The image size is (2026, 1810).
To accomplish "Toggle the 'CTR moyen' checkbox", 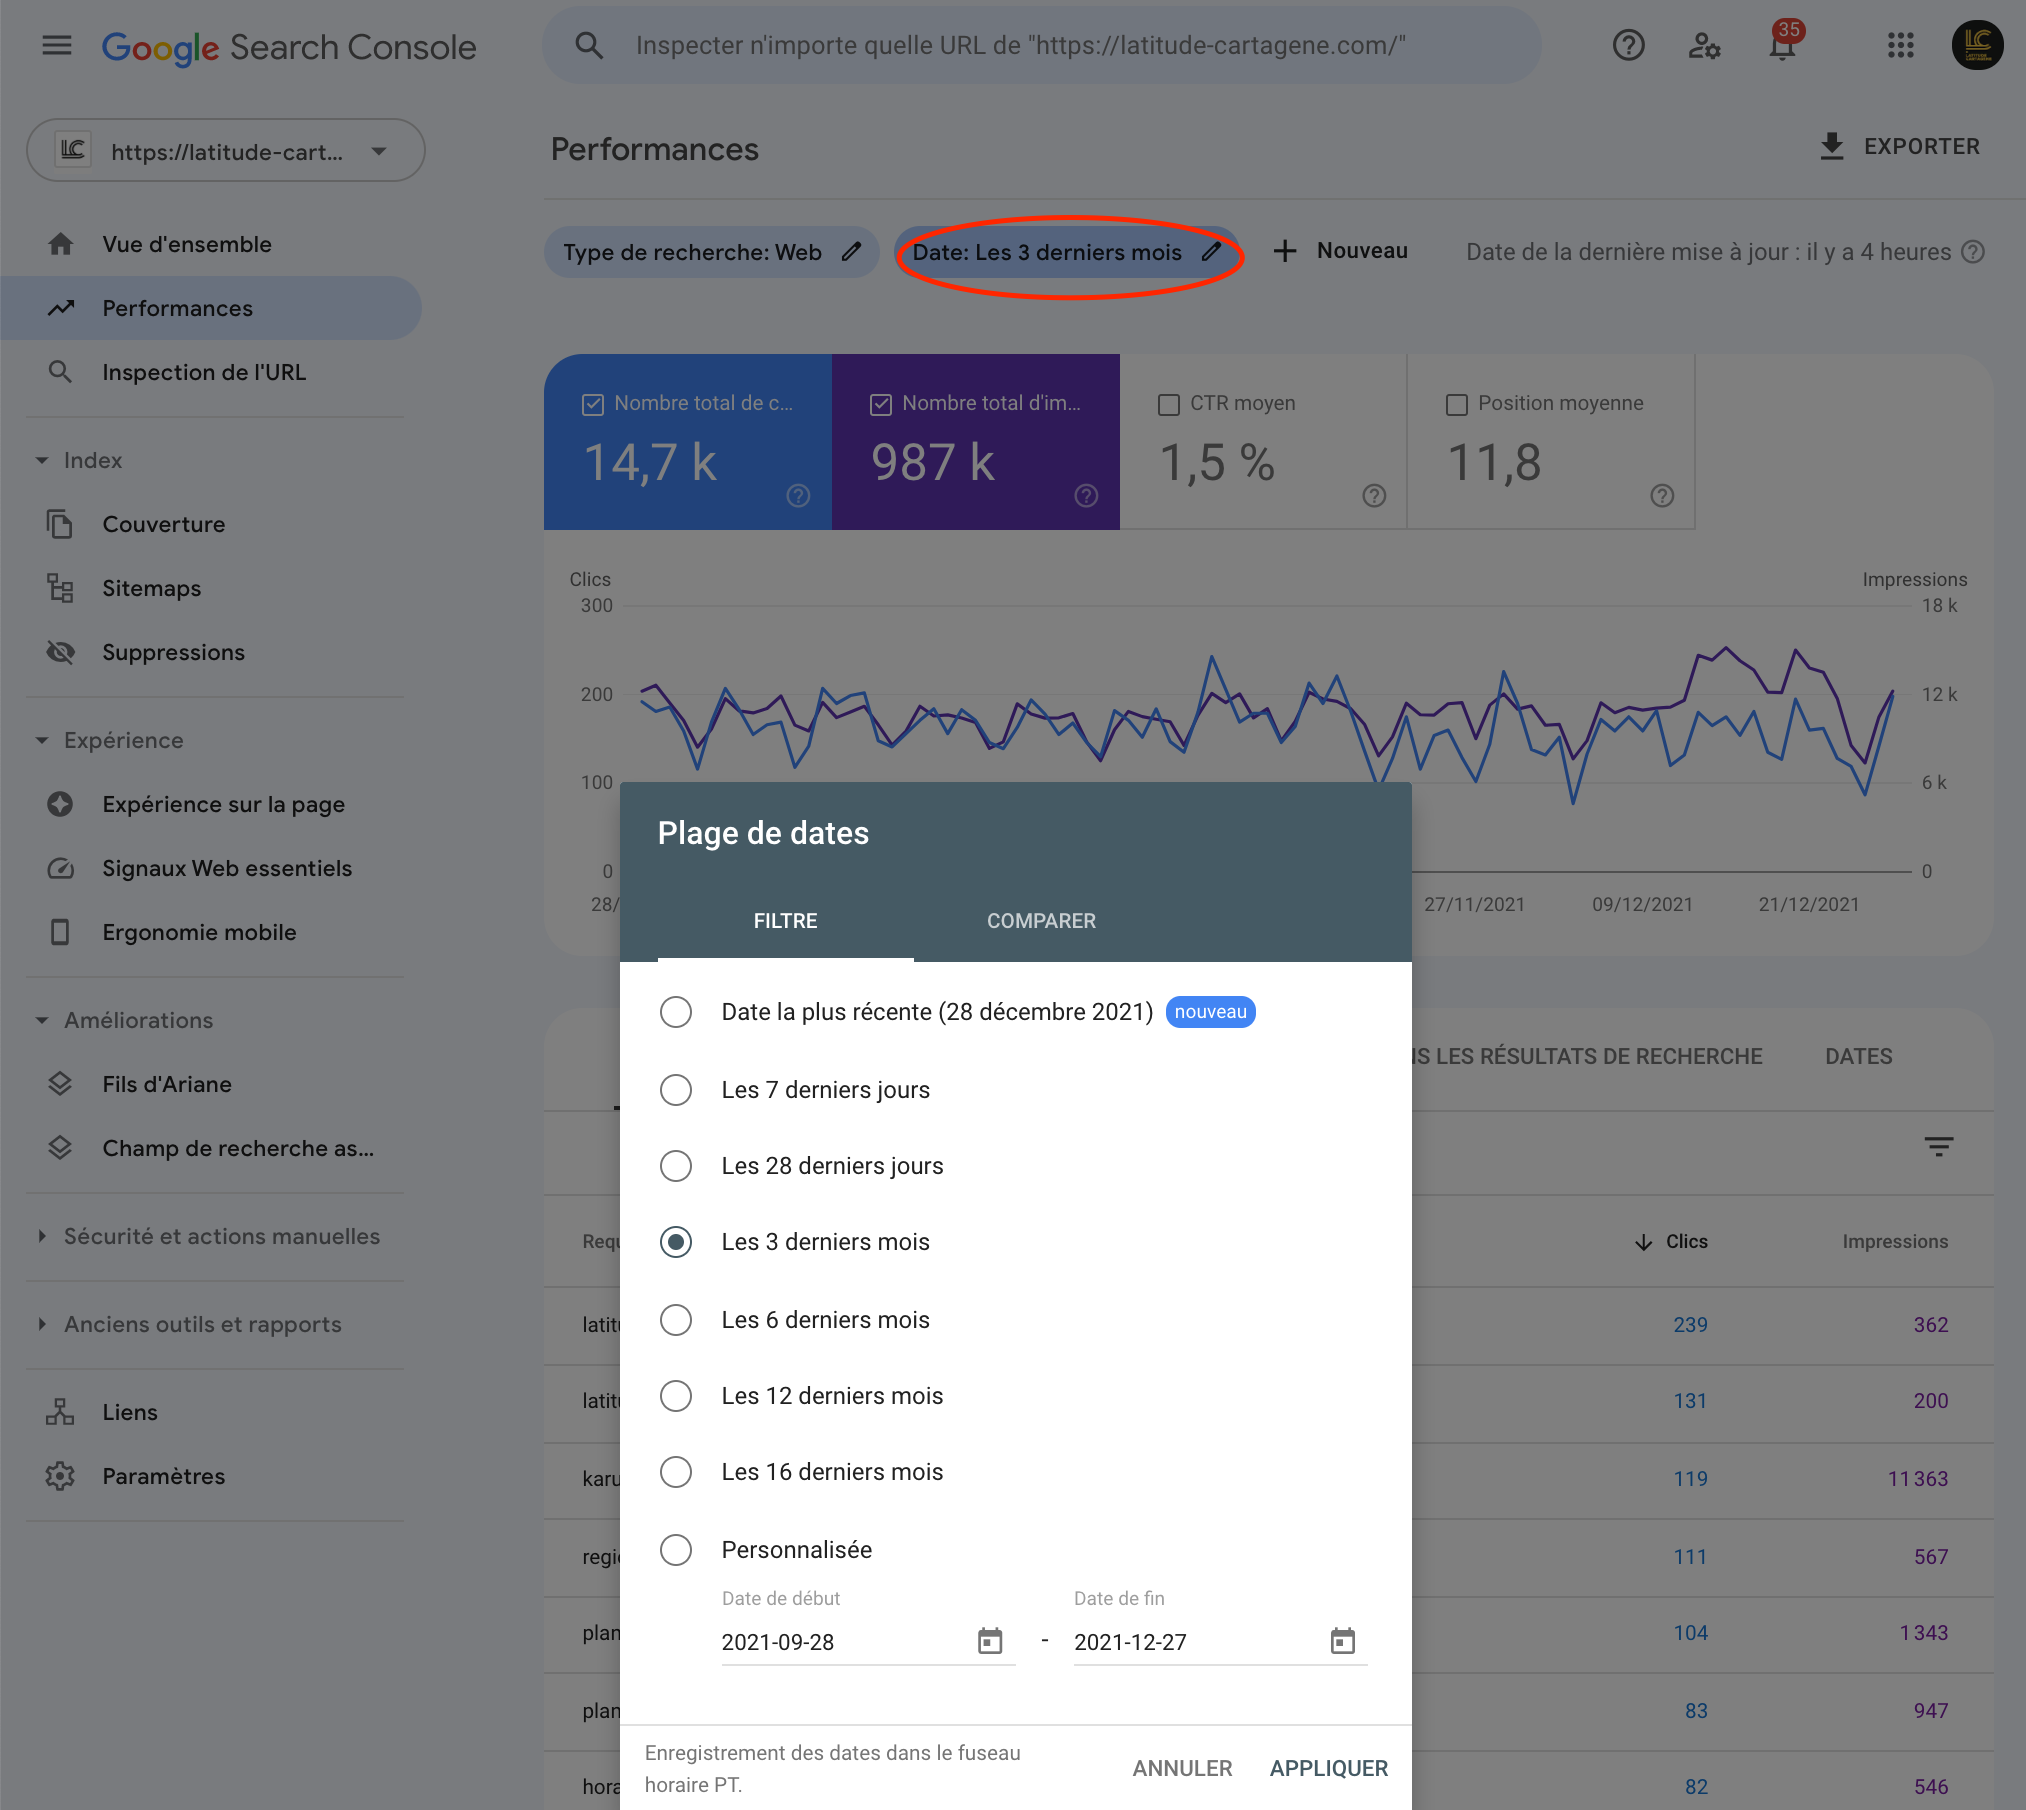I will [1168, 404].
